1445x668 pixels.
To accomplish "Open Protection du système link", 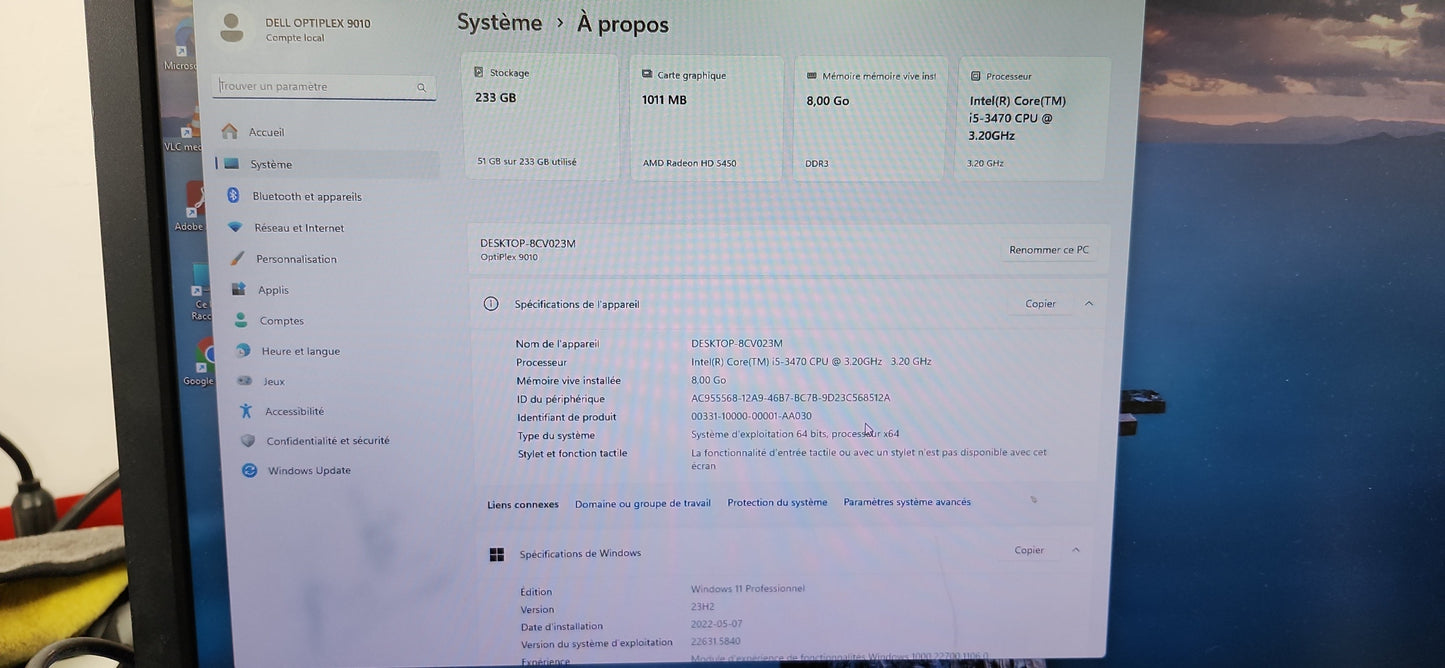I will pyautogui.click(x=777, y=502).
